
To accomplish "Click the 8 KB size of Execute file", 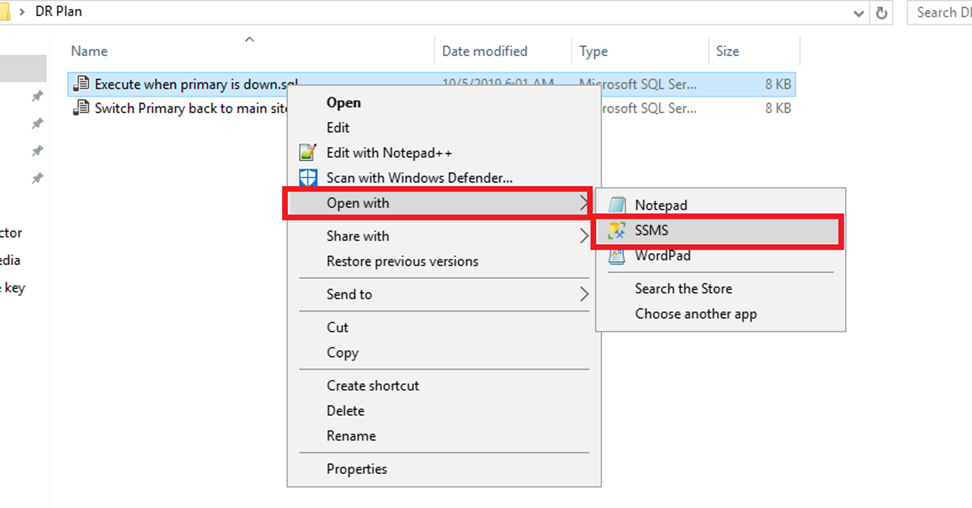I will pyautogui.click(x=777, y=84).
